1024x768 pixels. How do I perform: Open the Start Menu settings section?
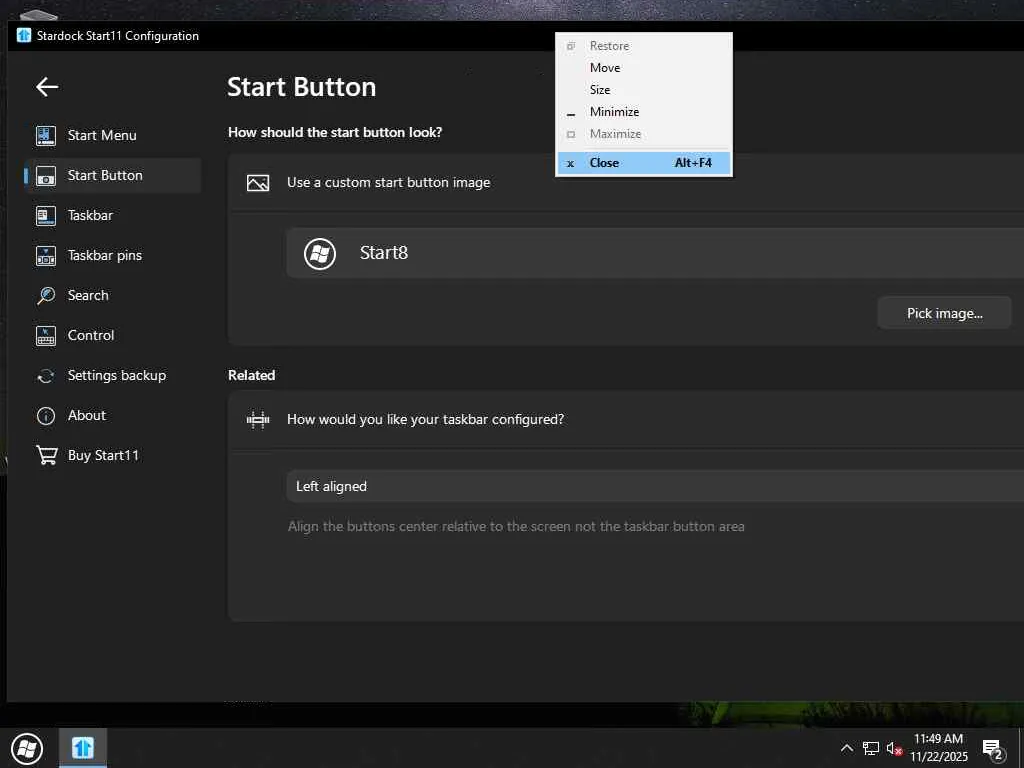coord(112,135)
